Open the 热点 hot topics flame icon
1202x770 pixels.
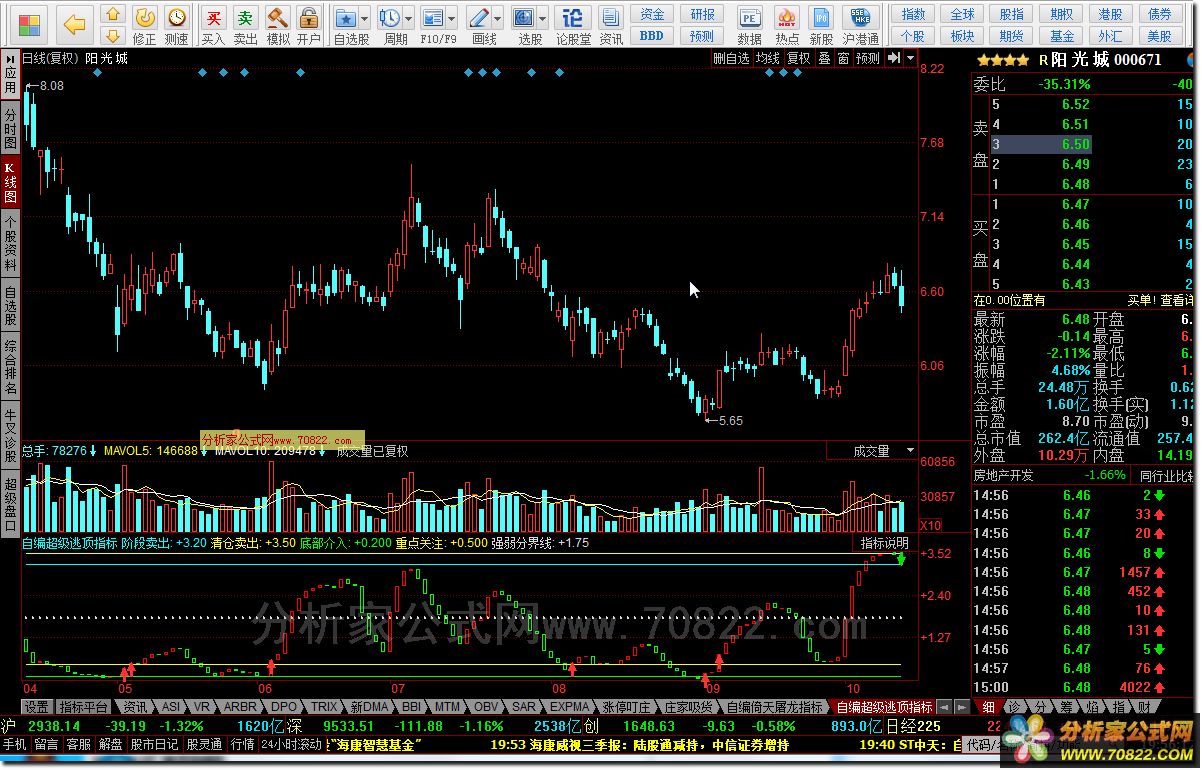[787, 25]
